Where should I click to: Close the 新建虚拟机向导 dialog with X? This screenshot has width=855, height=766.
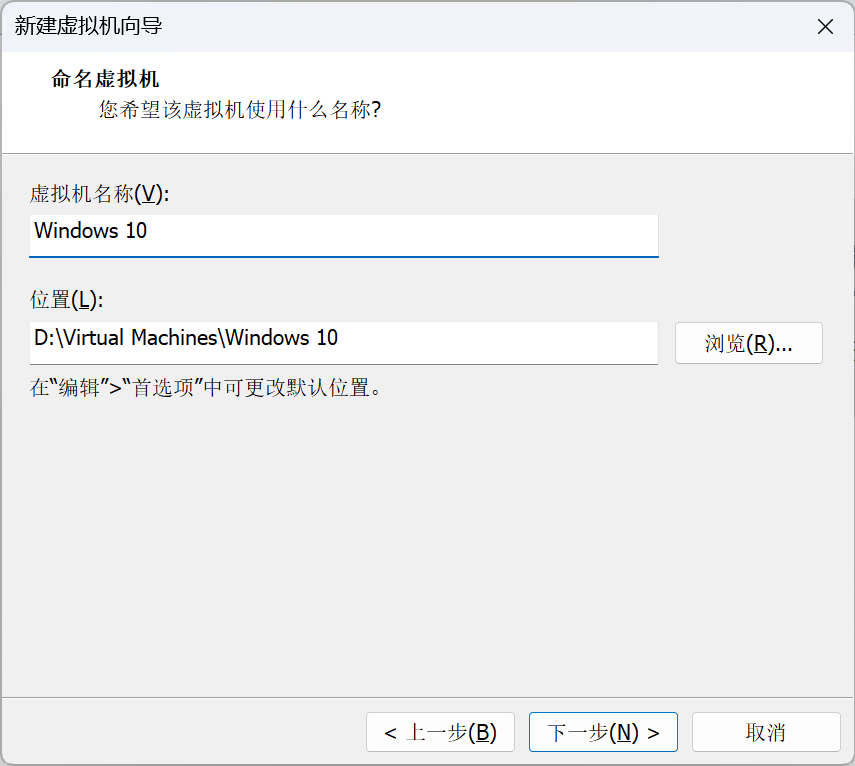coord(825,26)
